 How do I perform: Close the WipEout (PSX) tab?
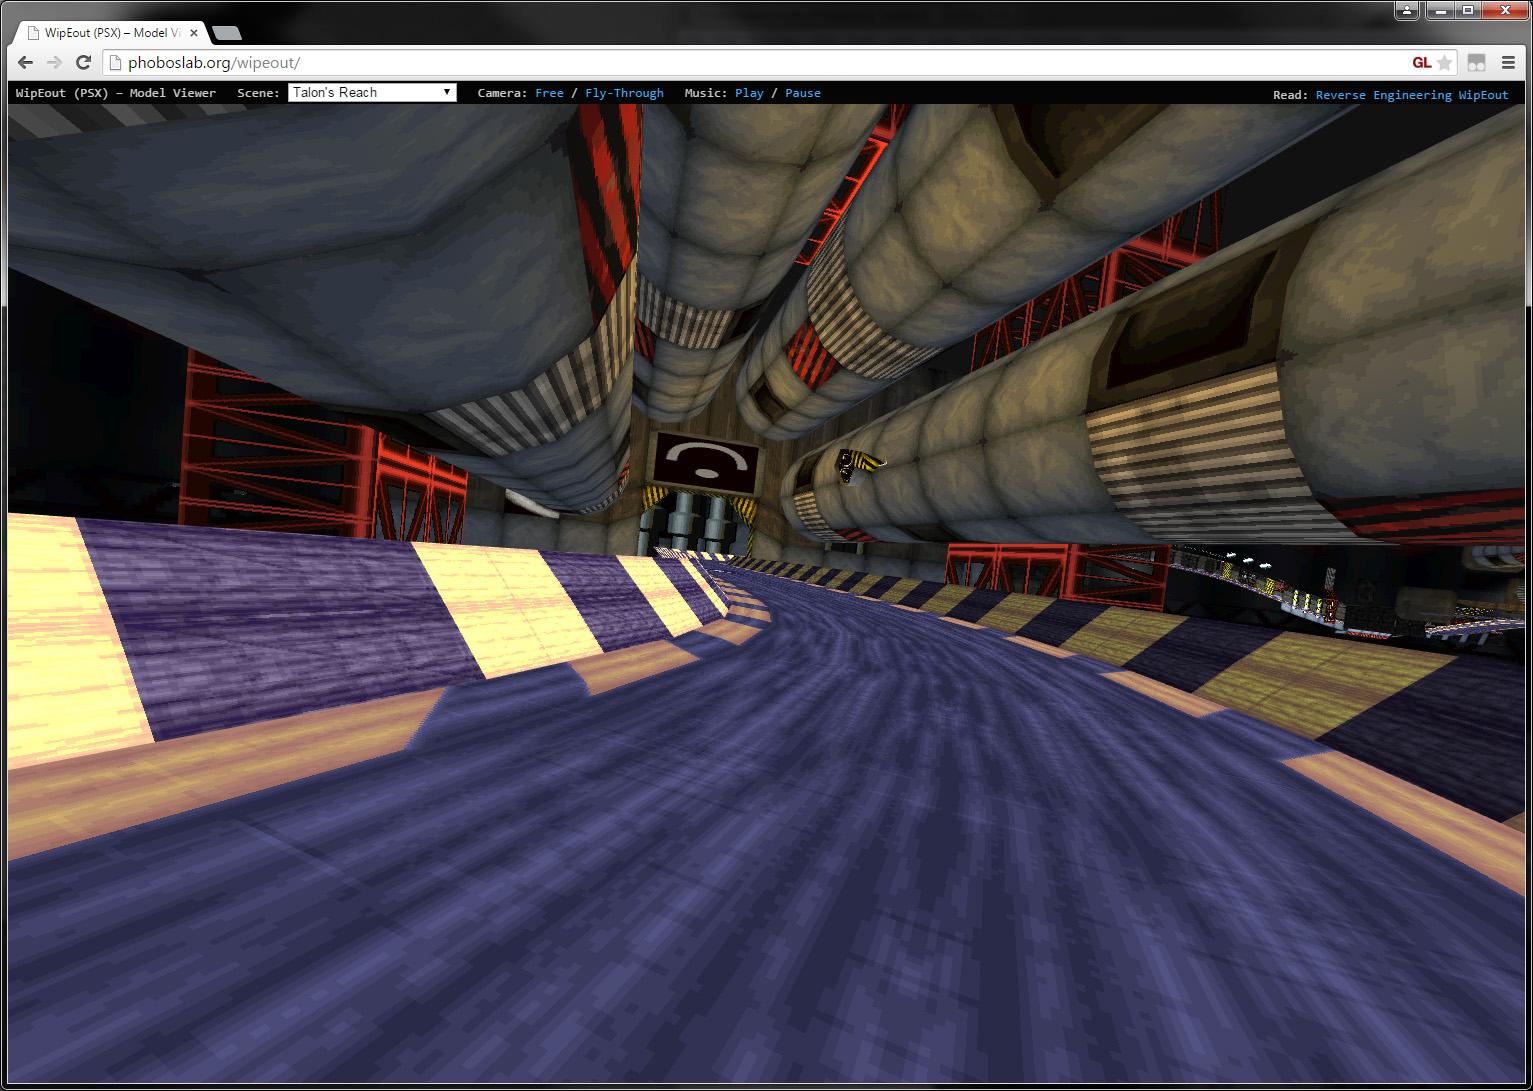pyautogui.click(x=194, y=32)
